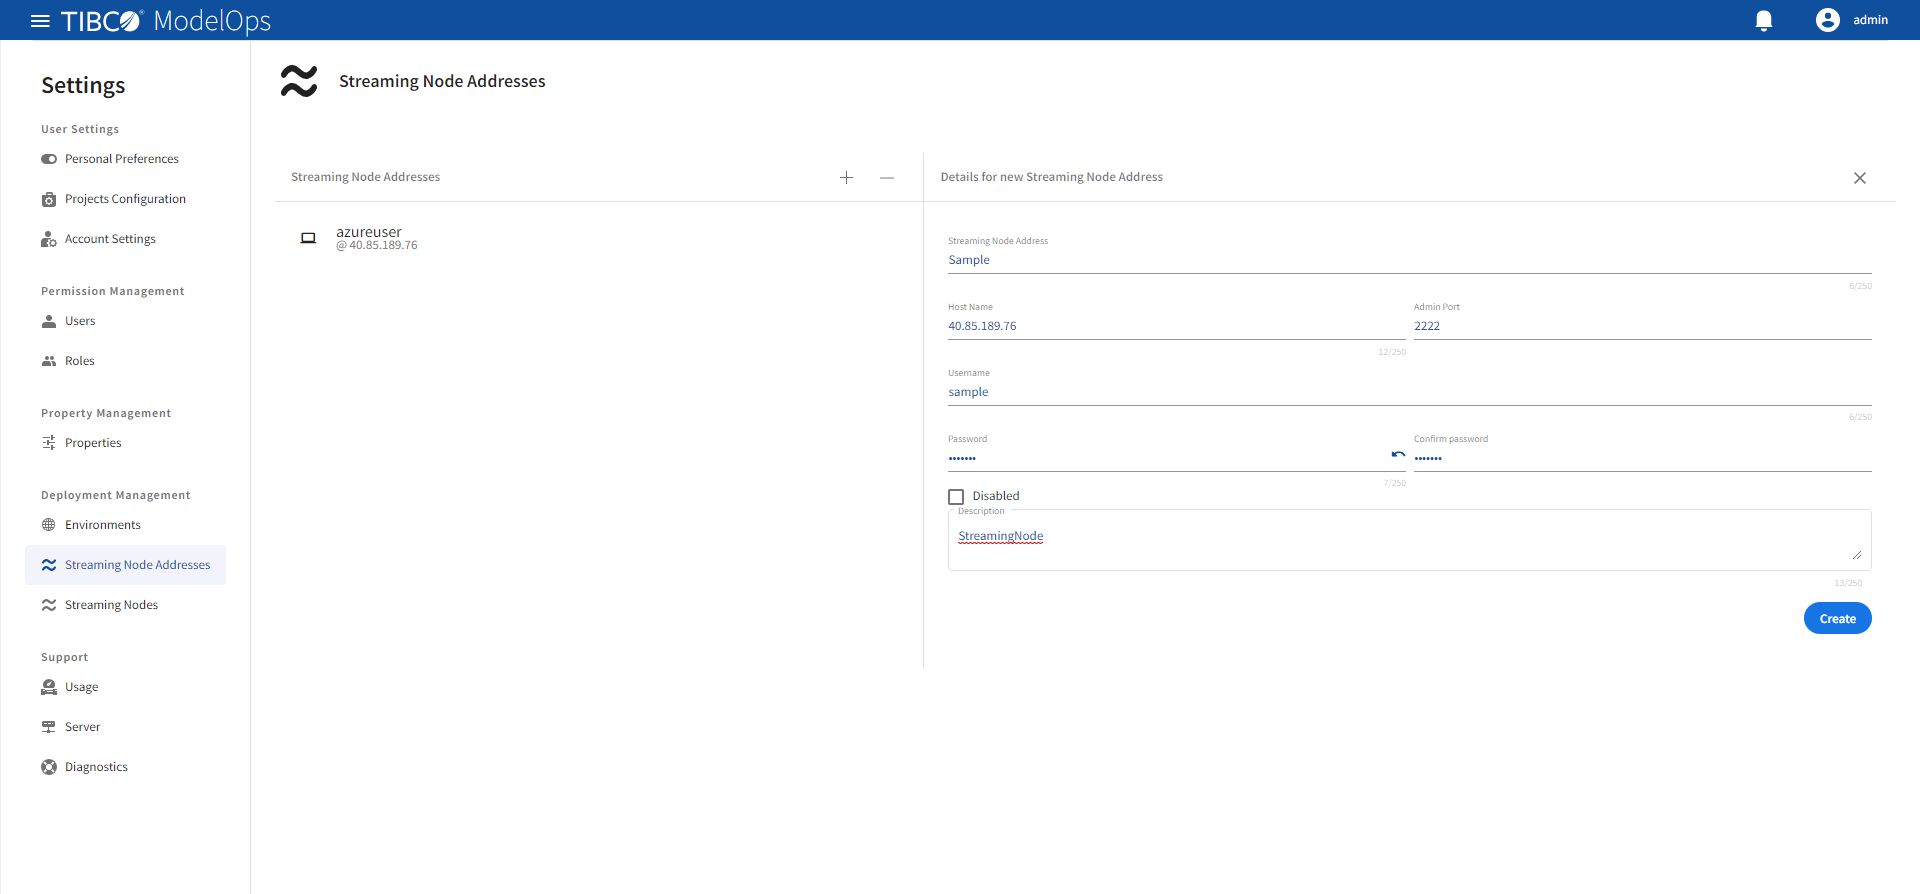Image resolution: width=1920 pixels, height=894 pixels.
Task: Navigate to Properties
Action: pyautogui.click(x=93, y=443)
